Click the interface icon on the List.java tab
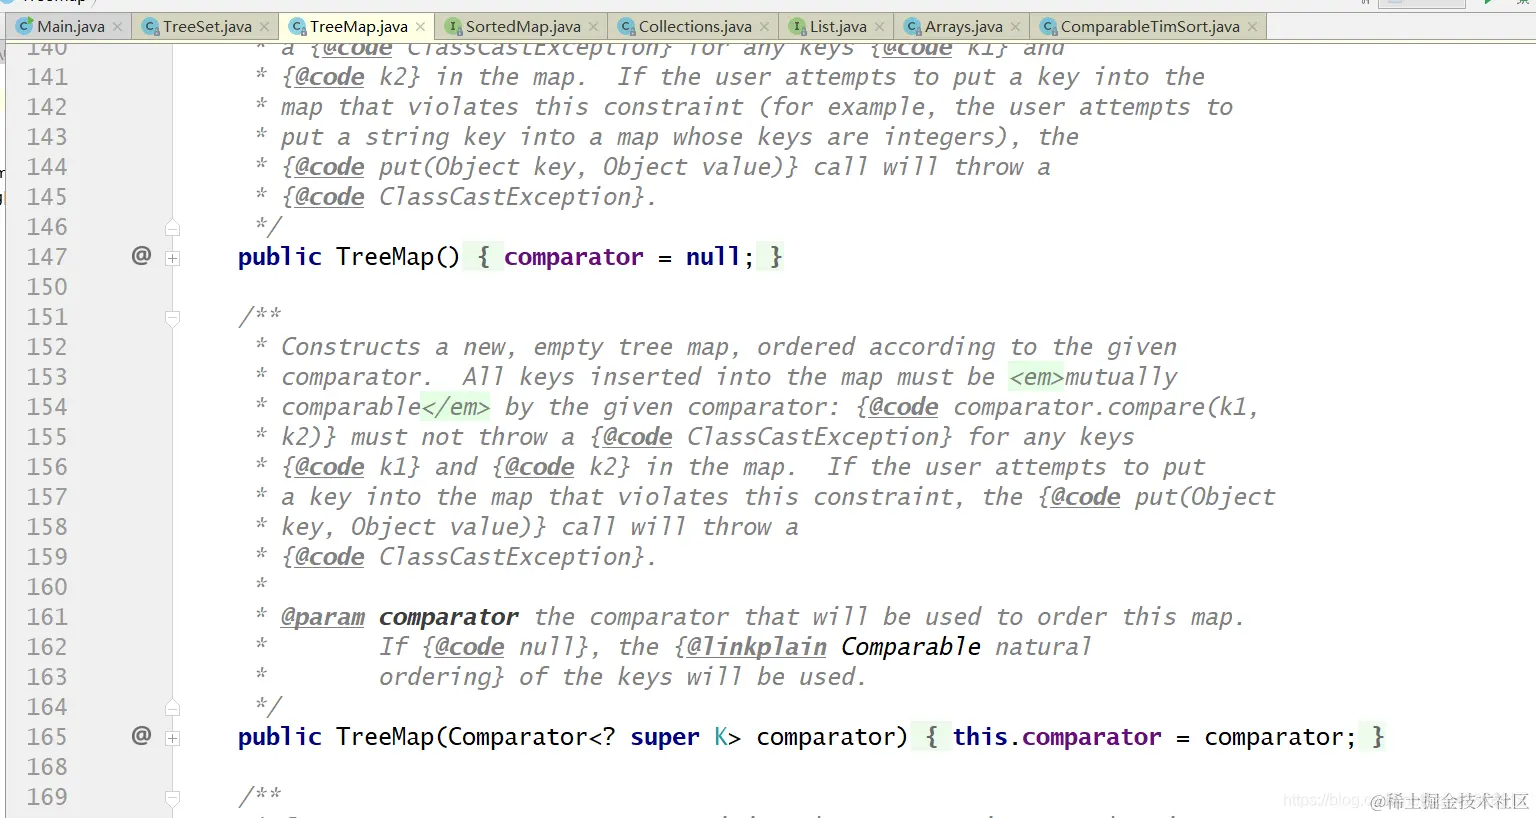This screenshot has height=818, width=1536. tap(797, 26)
